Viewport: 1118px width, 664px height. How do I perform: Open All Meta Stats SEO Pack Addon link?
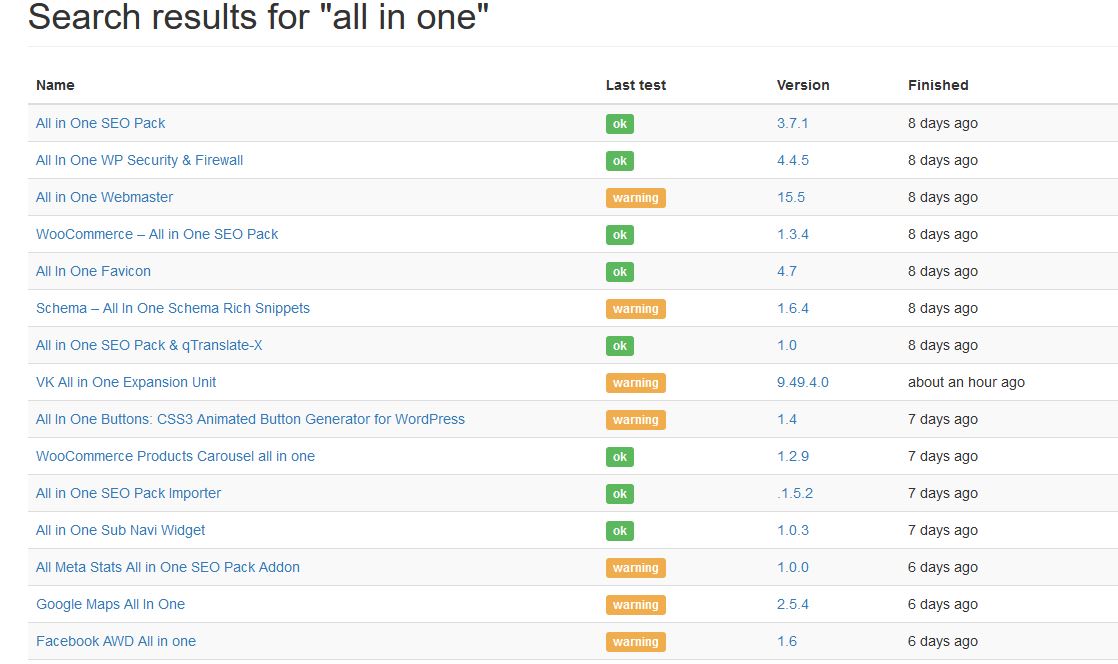[x=168, y=568]
